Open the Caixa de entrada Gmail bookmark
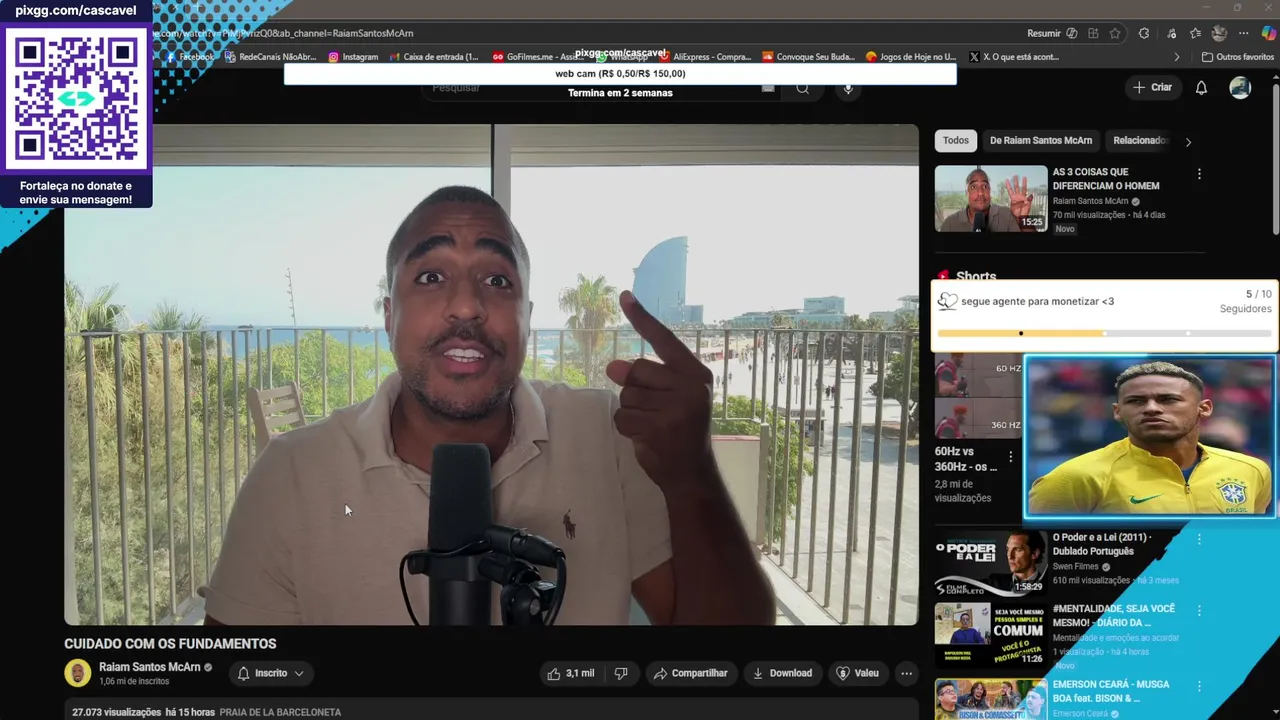The width and height of the screenshot is (1280, 720). [x=434, y=57]
